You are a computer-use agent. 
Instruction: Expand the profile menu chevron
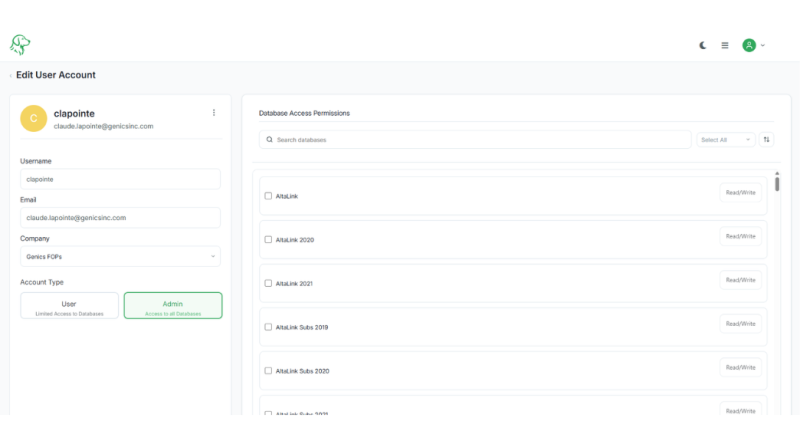click(763, 45)
